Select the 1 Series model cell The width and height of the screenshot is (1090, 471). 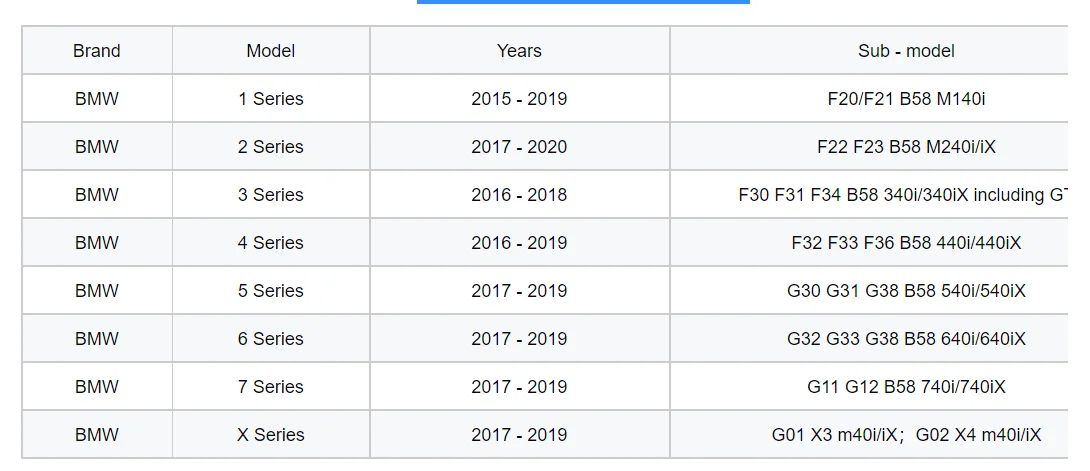click(x=271, y=99)
